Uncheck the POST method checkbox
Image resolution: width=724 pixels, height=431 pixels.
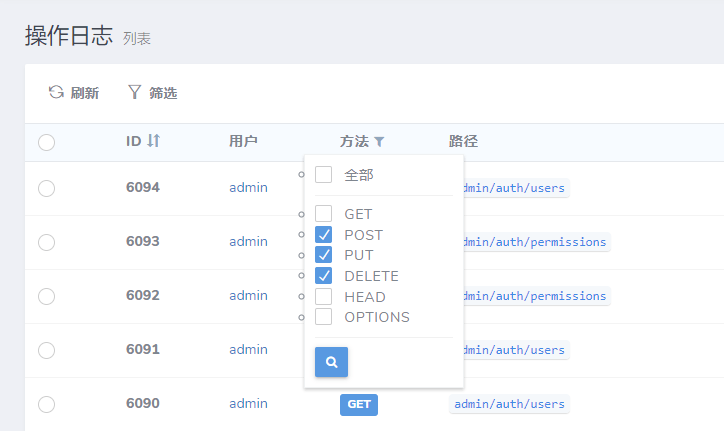[324, 235]
